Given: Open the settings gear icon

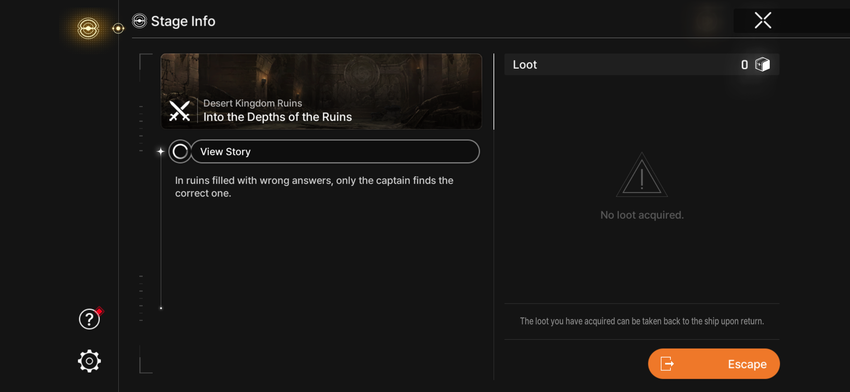Looking at the screenshot, I should [89, 361].
